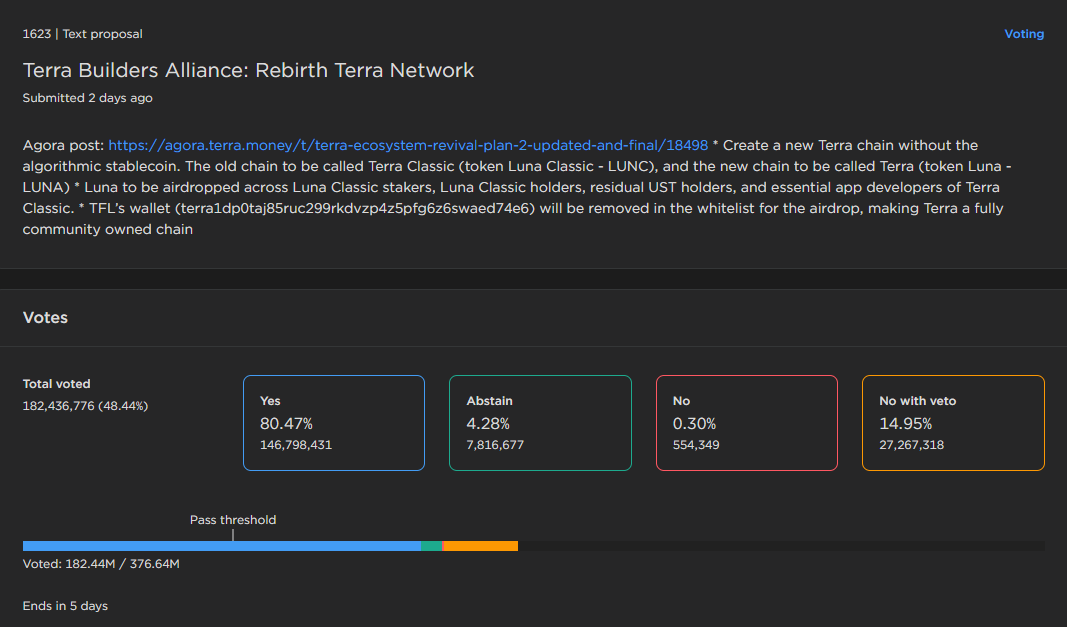Click Yes percentage 80.47%
1067x627 pixels.
tap(286, 423)
